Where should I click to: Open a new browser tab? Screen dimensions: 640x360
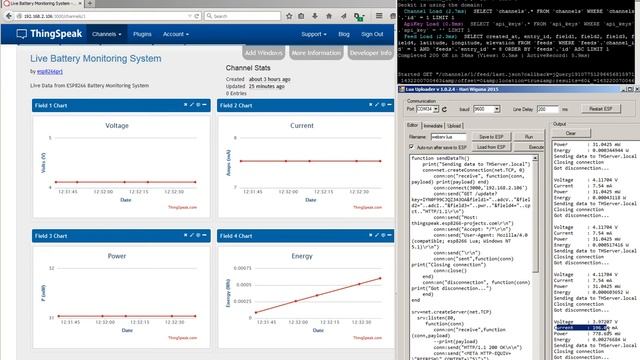point(90,4)
